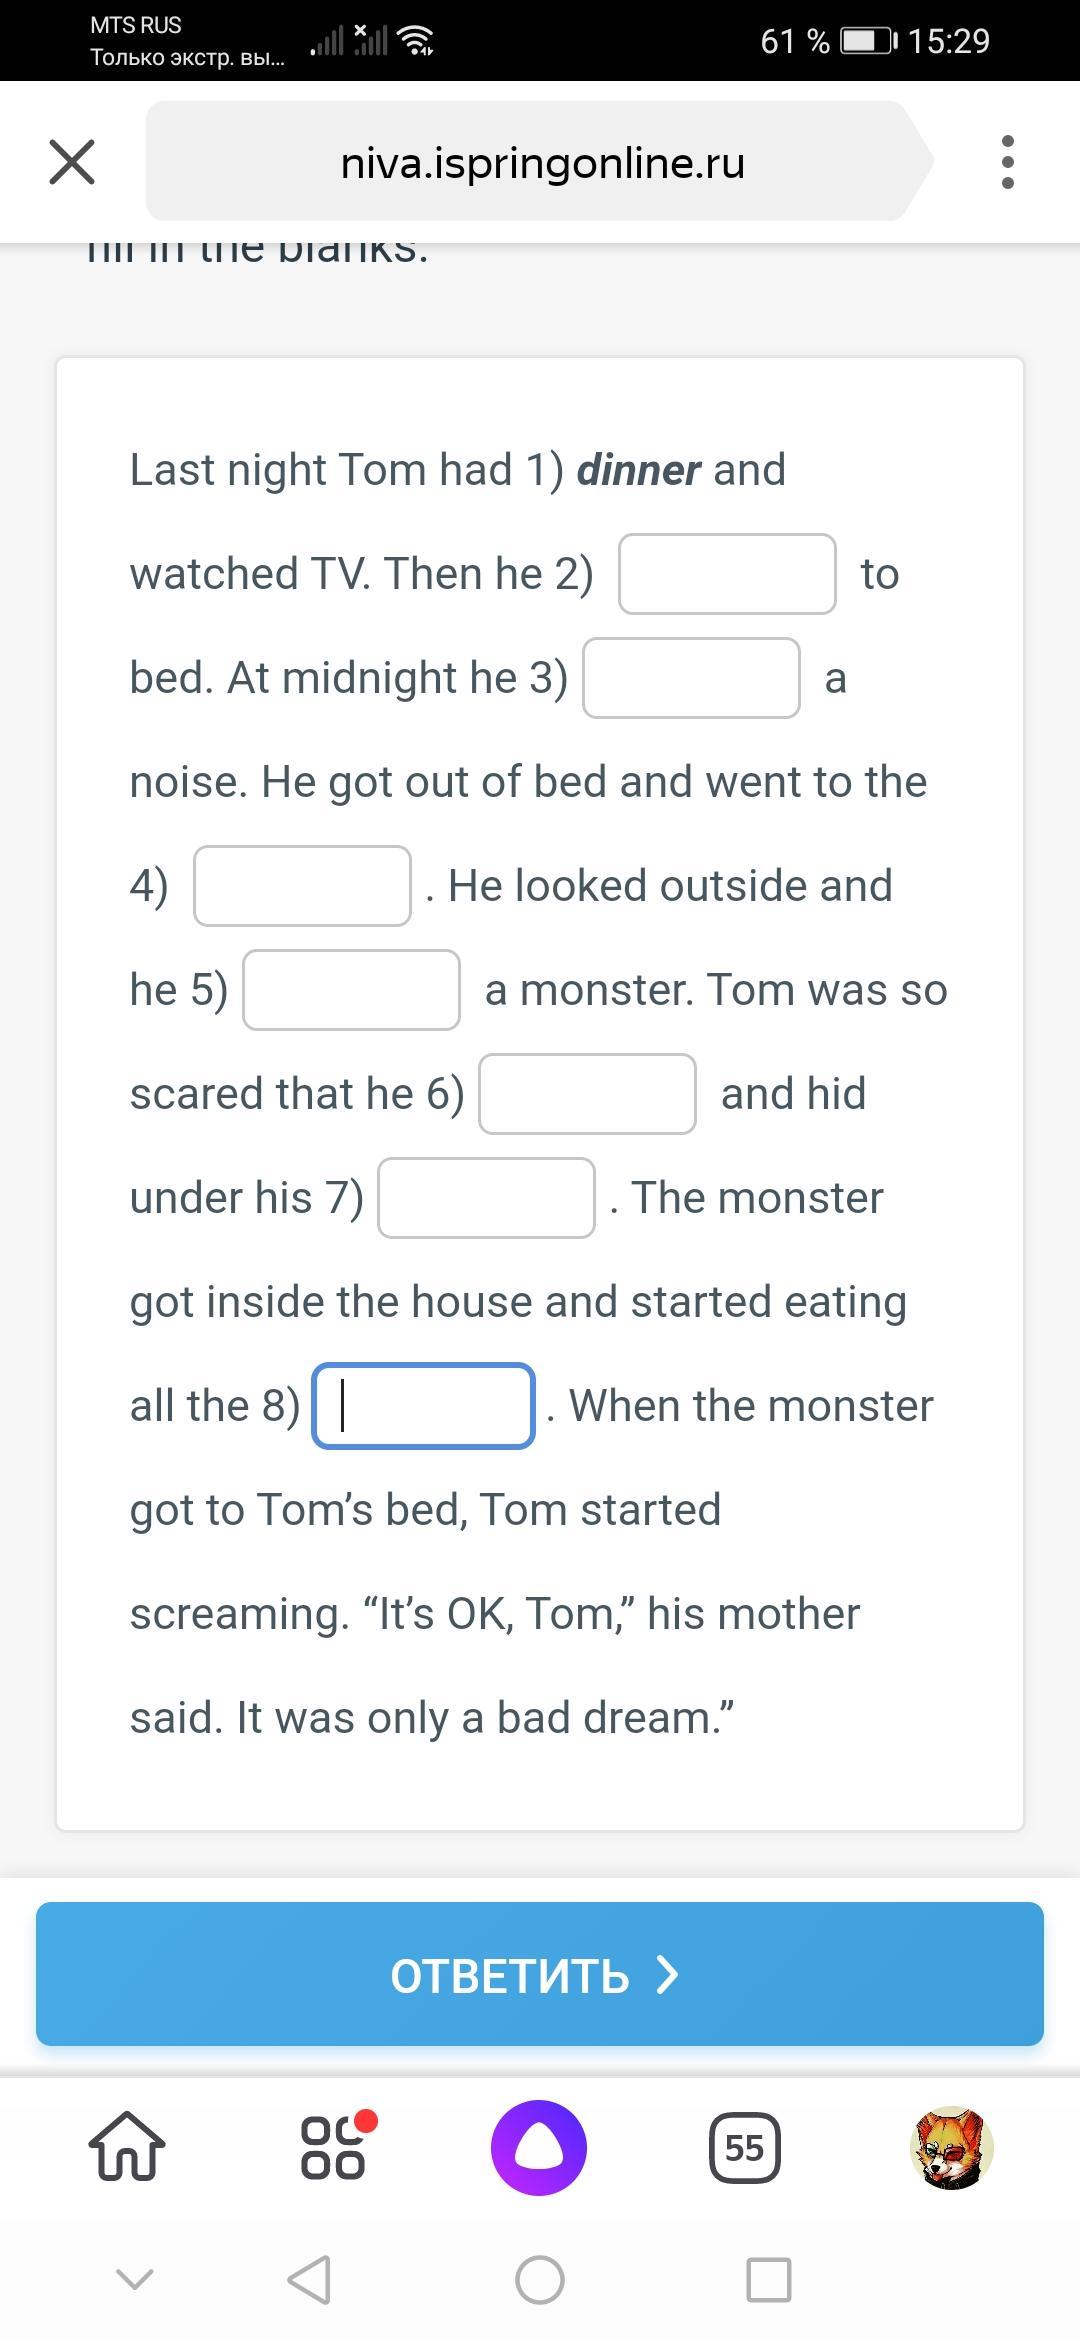Go to browser home page icon
This screenshot has height=2340, width=1080.
[x=127, y=2147]
